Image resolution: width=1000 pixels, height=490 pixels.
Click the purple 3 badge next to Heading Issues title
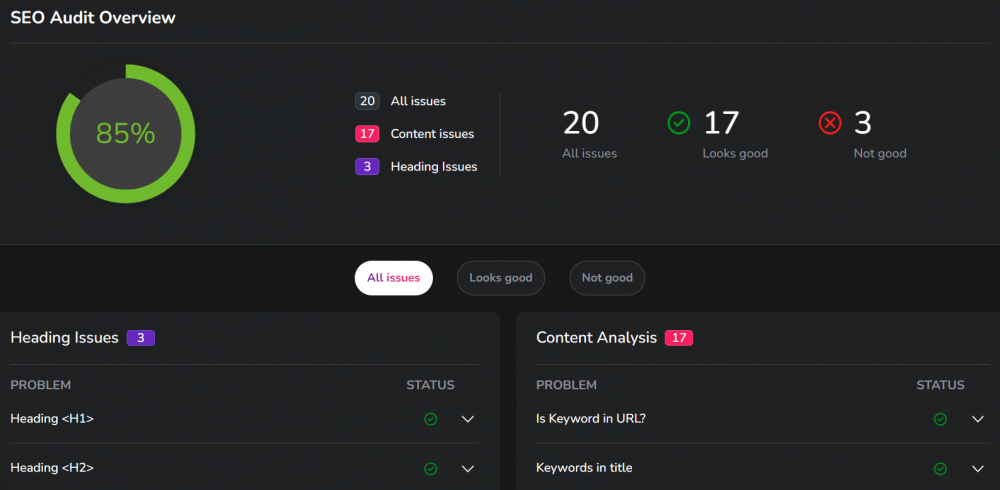tap(140, 338)
